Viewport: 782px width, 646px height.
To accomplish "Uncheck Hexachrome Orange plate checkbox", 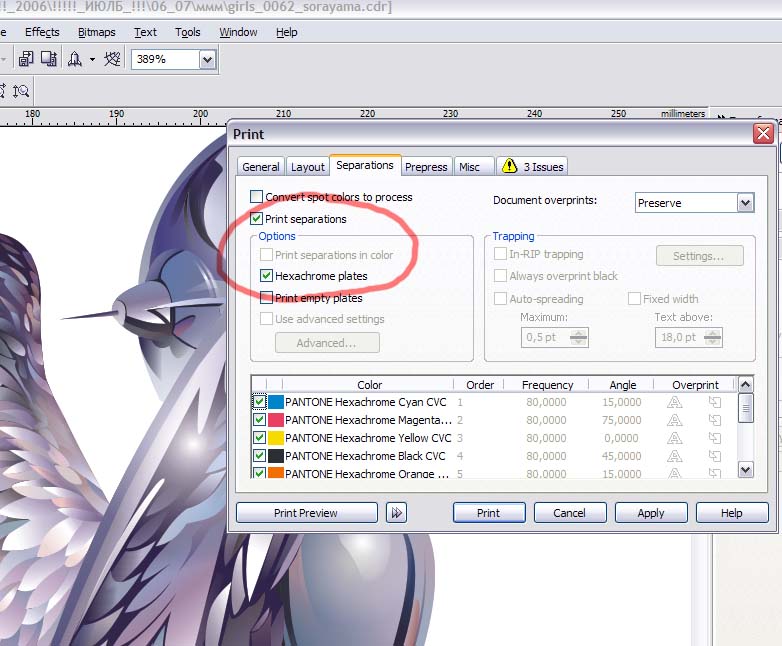I will (x=259, y=472).
